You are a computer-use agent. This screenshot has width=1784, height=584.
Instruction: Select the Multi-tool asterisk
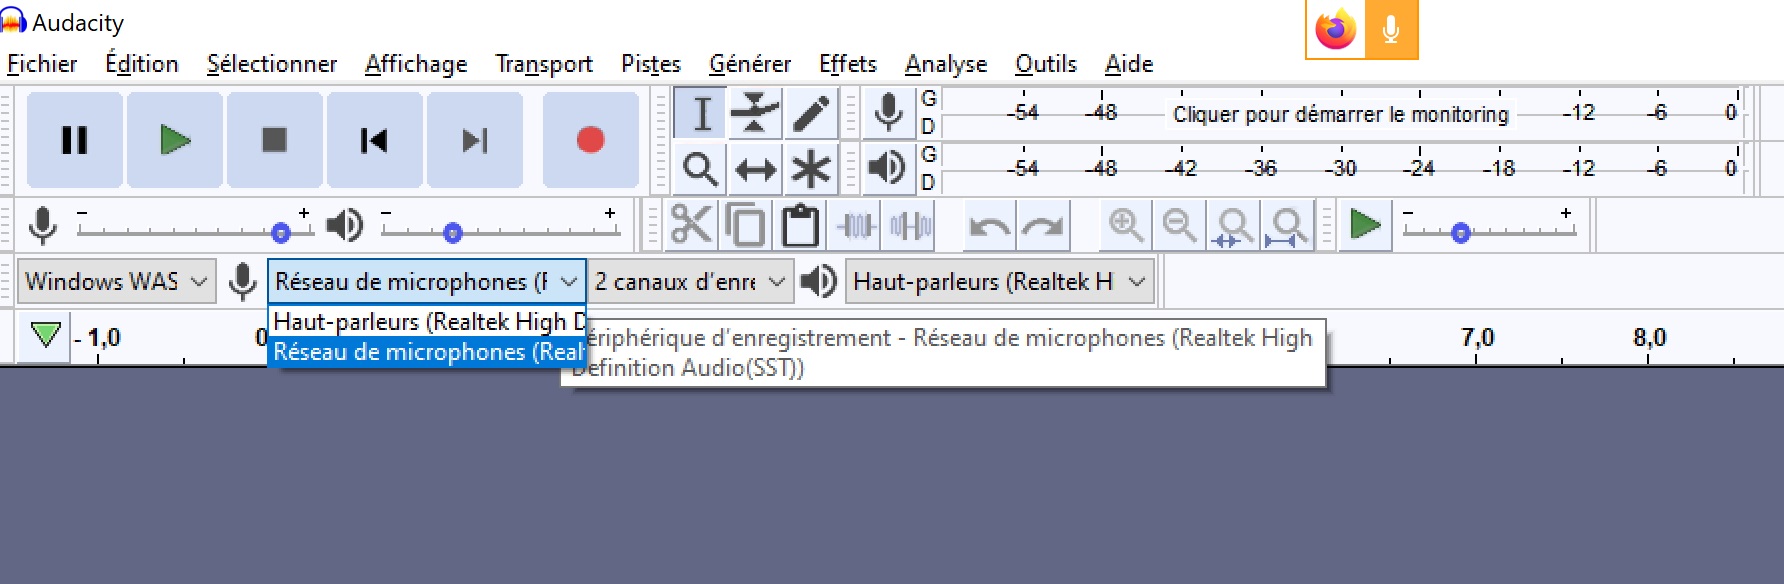pyautogui.click(x=810, y=168)
